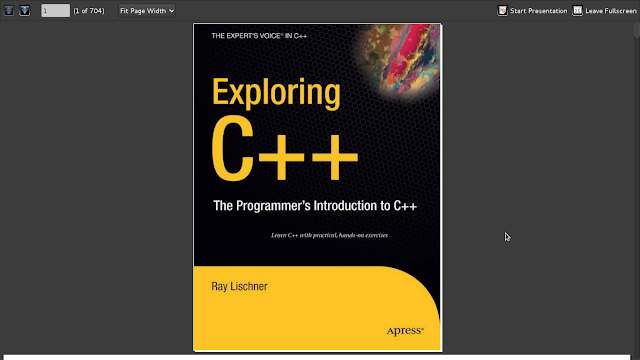This screenshot has width=640, height=360.
Task: Click the "Apress" publisher logo
Action: coord(405,331)
